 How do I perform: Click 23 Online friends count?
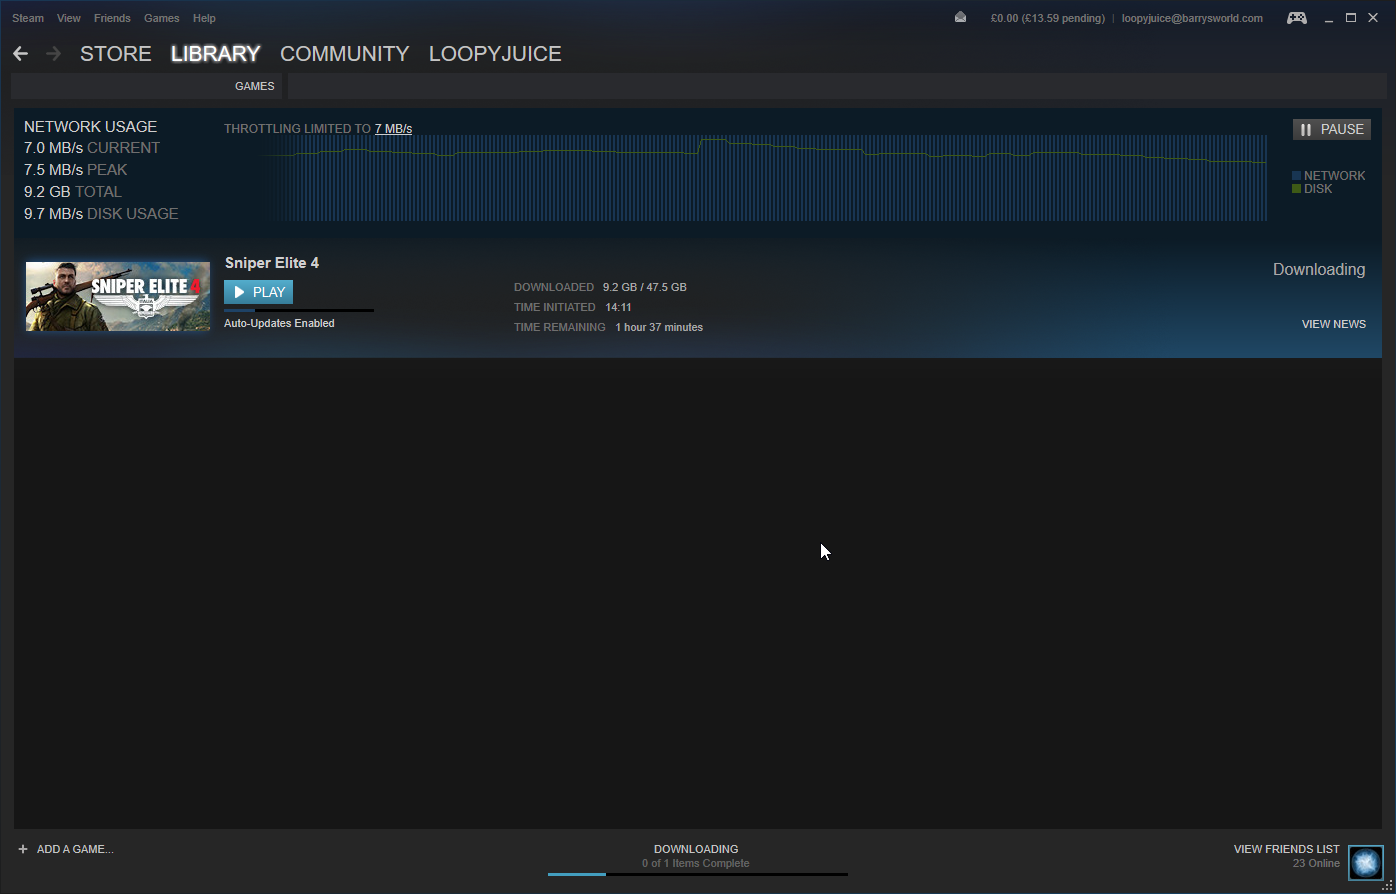[1316, 863]
